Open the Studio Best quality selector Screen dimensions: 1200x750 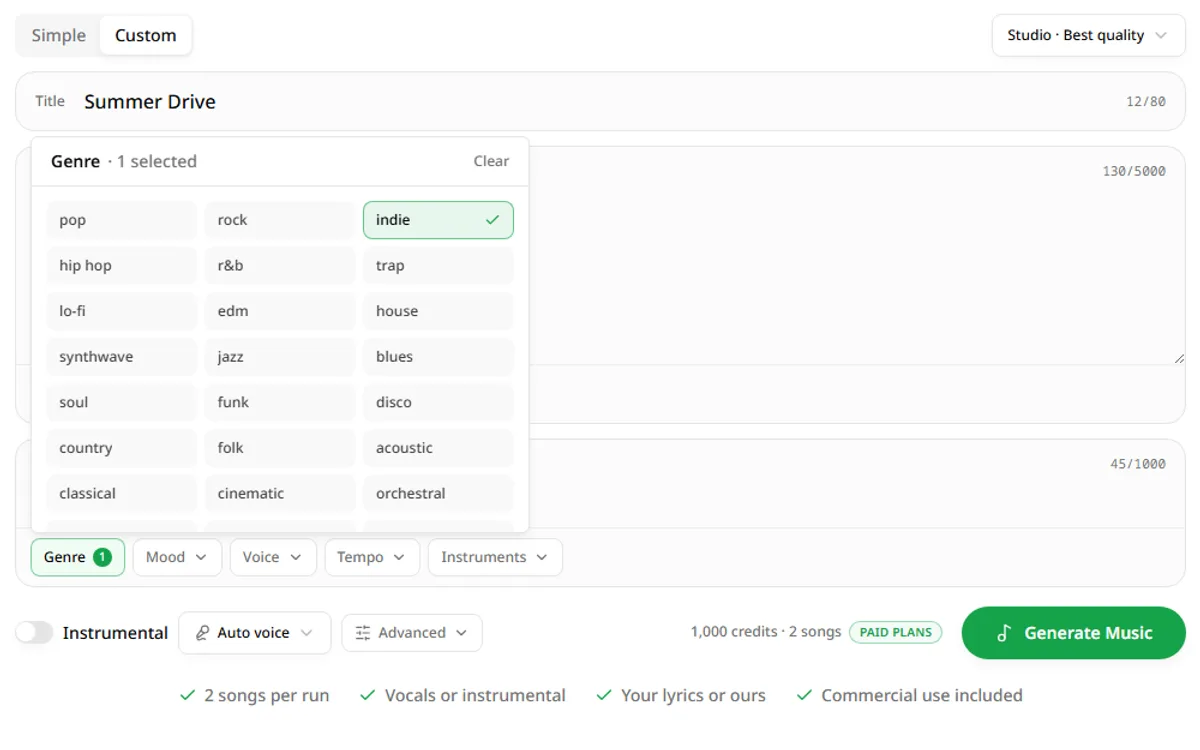coord(1088,35)
